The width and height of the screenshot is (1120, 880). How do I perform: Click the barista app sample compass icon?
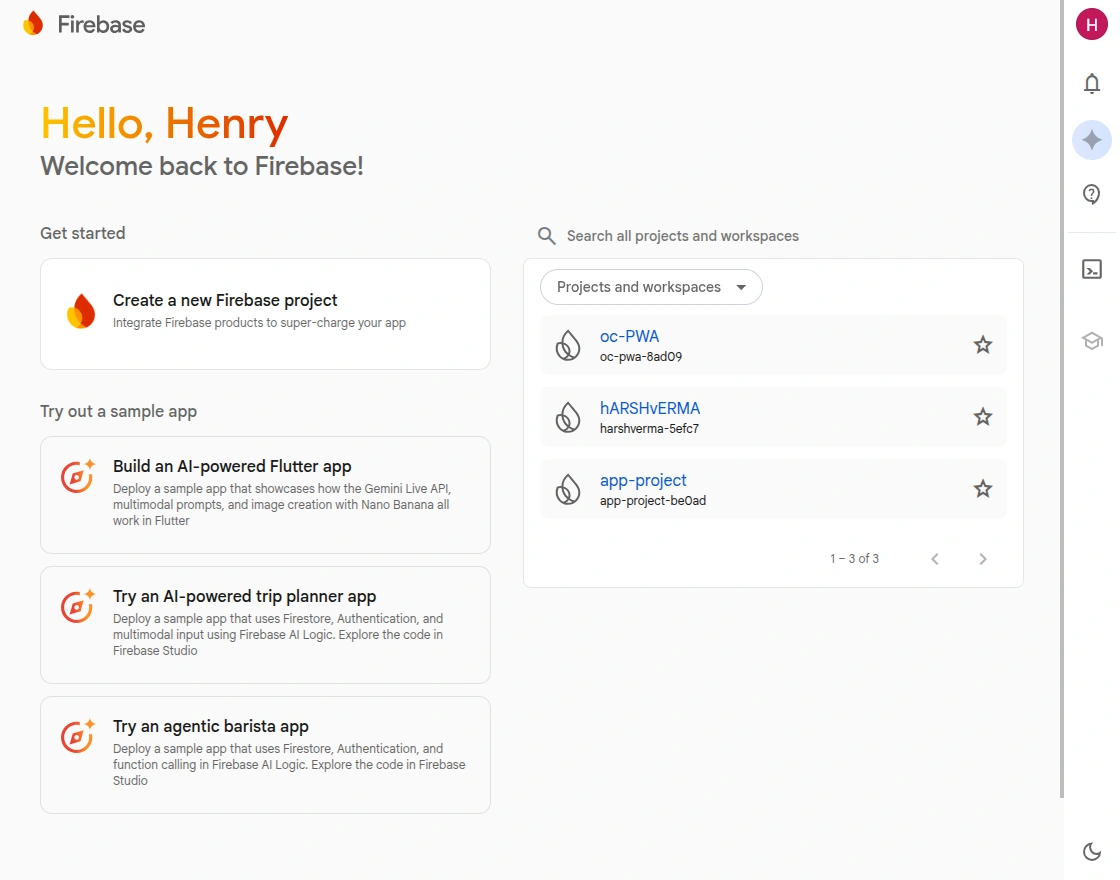coord(78,736)
